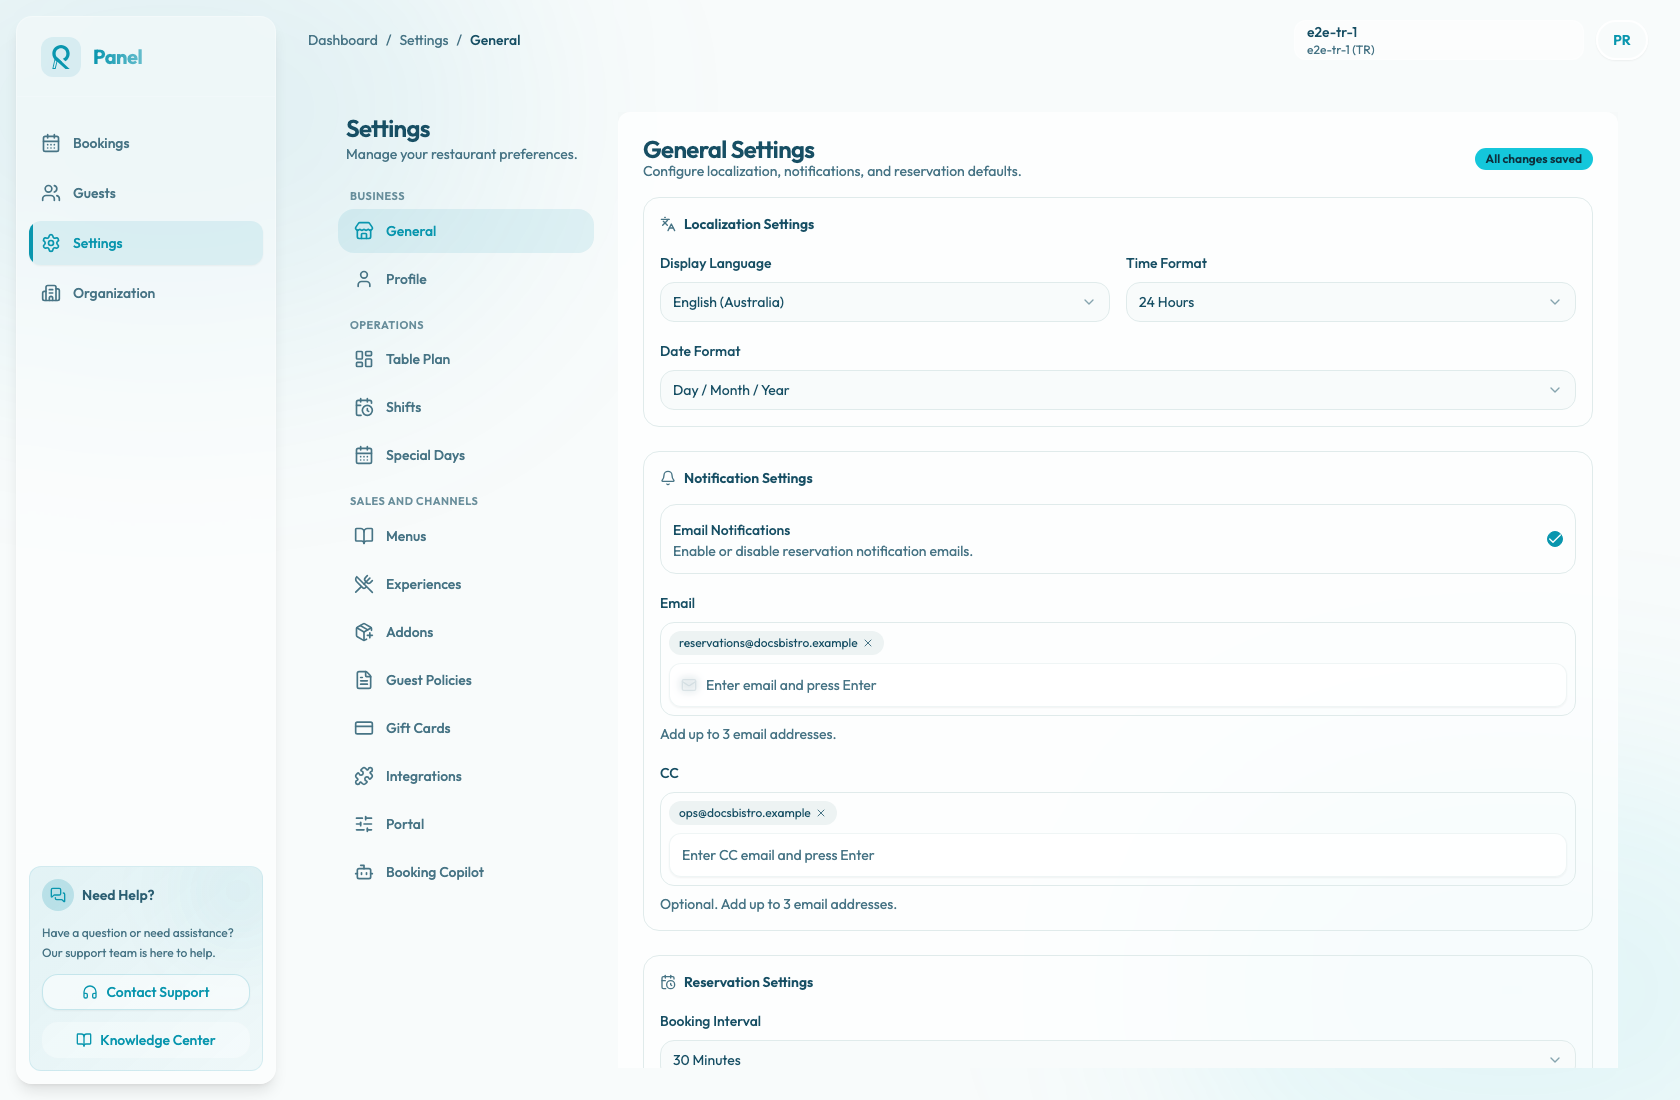The image size is (1680, 1100).
Task: Click the Menus book icon
Action: [364, 536]
